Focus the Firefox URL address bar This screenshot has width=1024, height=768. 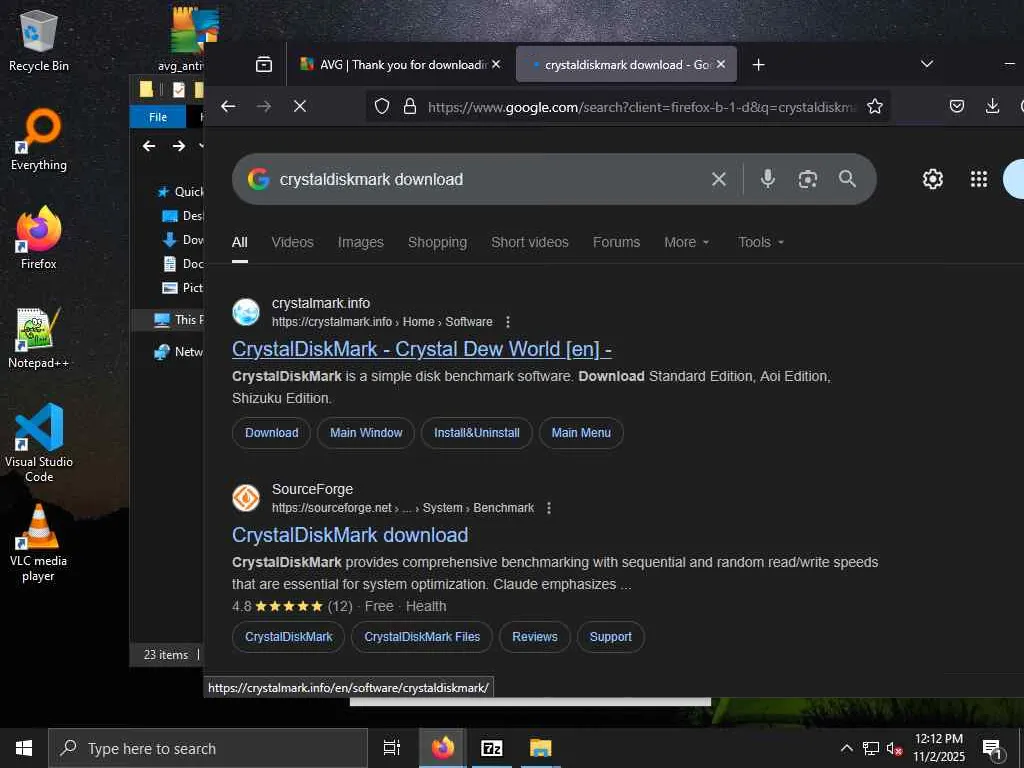click(x=641, y=106)
